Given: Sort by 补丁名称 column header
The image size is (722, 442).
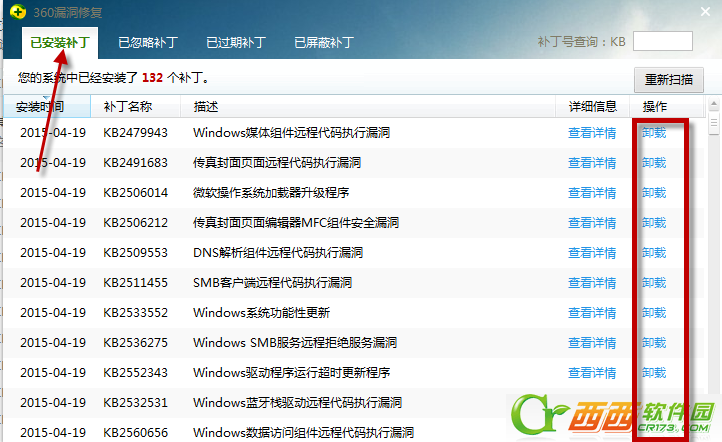Looking at the screenshot, I should click(135, 107).
